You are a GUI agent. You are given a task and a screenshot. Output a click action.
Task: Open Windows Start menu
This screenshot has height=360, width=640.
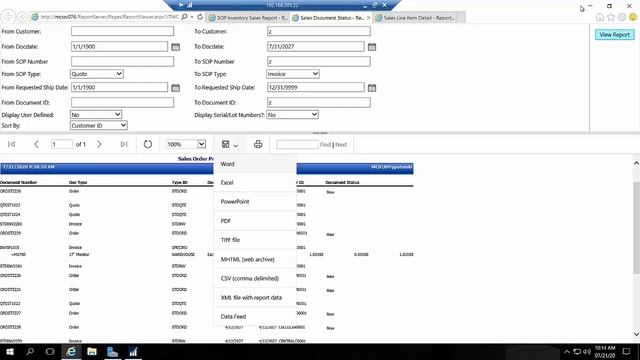(x=10, y=351)
